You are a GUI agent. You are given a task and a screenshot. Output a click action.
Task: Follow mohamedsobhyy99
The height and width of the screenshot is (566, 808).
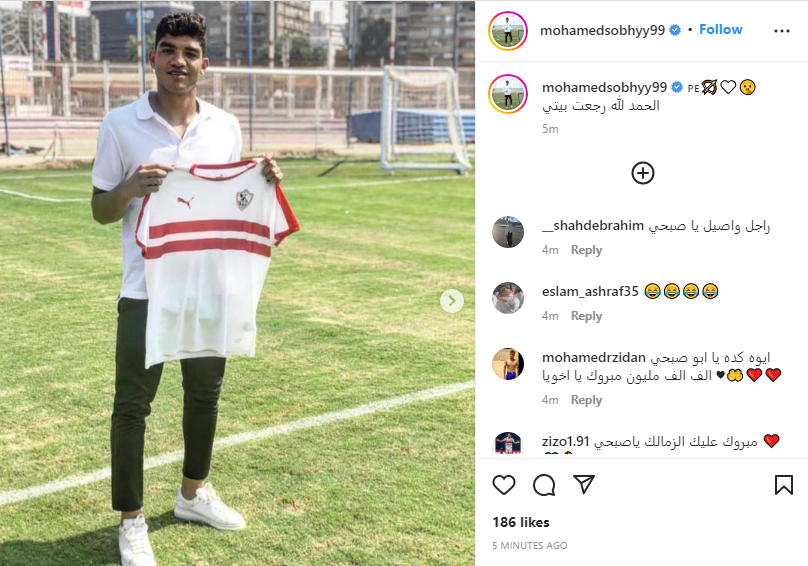[x=720, y=30]
